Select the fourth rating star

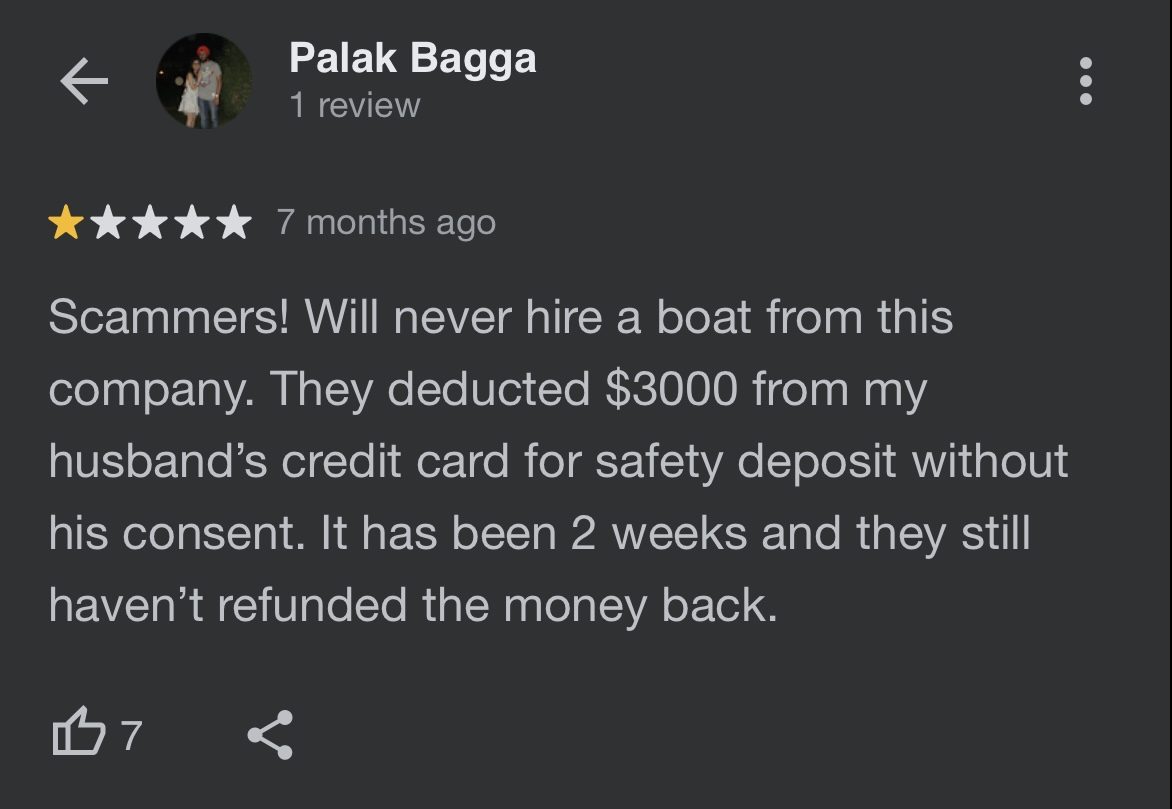193,222
